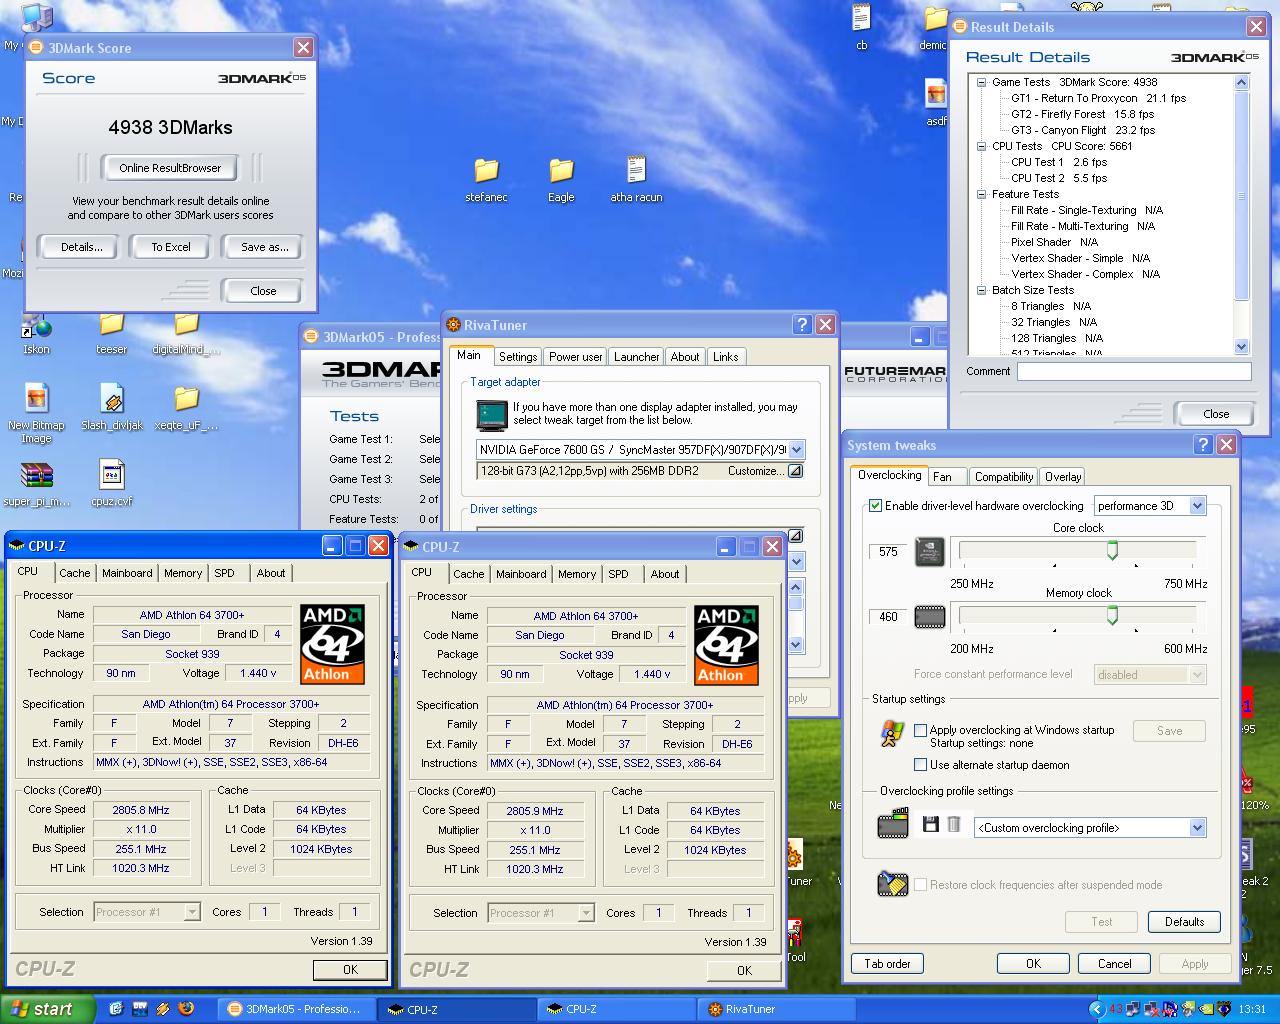Click the Defaults button in System tweaks
The image size is (1280, 1024).
click(1184, 922)
